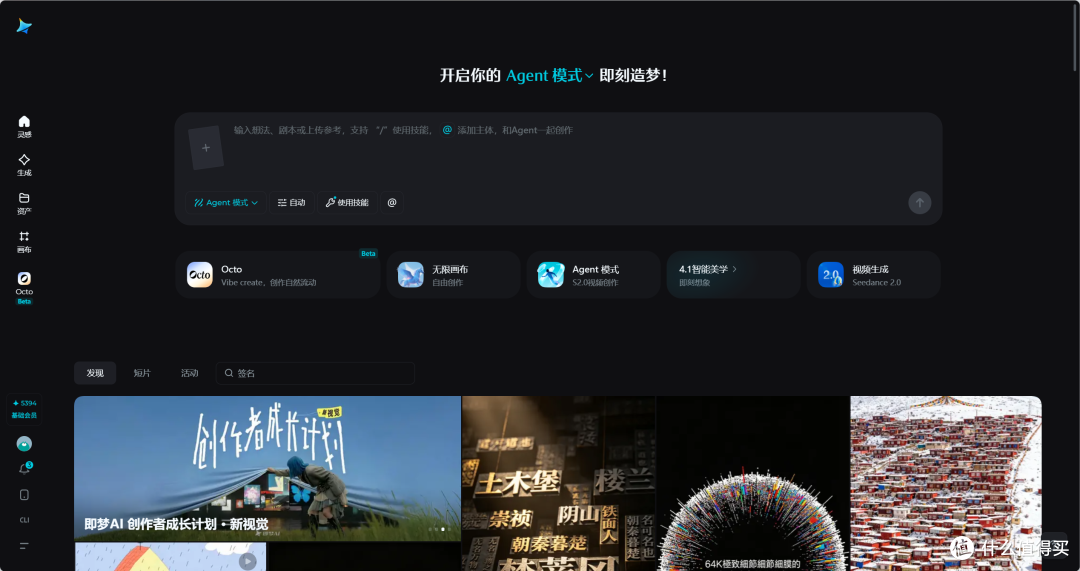Open the 视频生成 Seedance 2.0 card
1080x571 pixels.
click(x=874, y=275)
